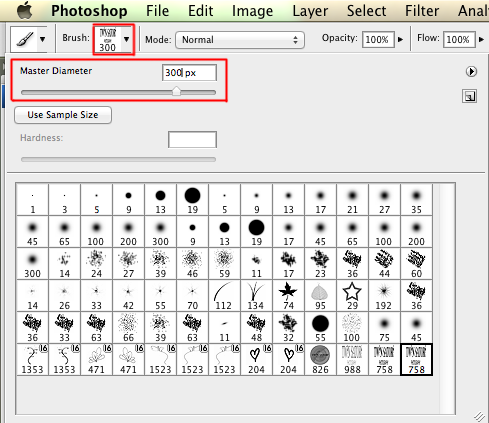The height and width of the screenshot is (423, 489).
Task: Select the dune grass 112 brush
Action: click(x=224, y=295)
